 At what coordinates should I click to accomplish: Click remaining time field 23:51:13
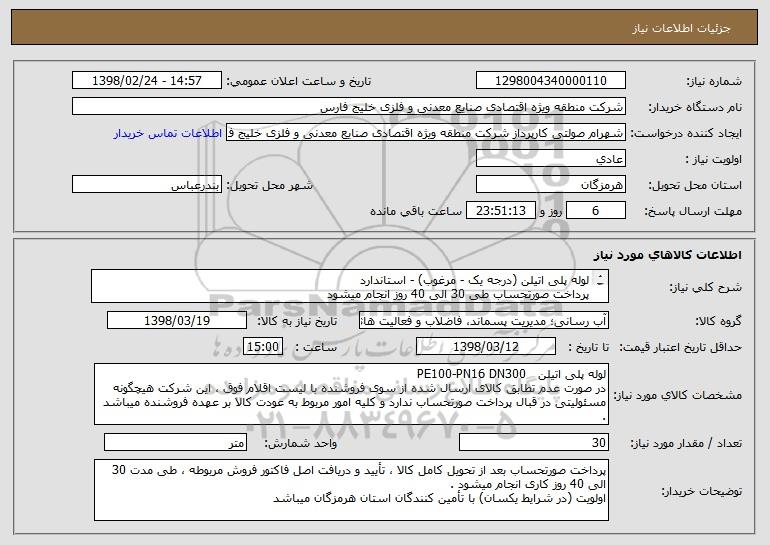[500, 211]
